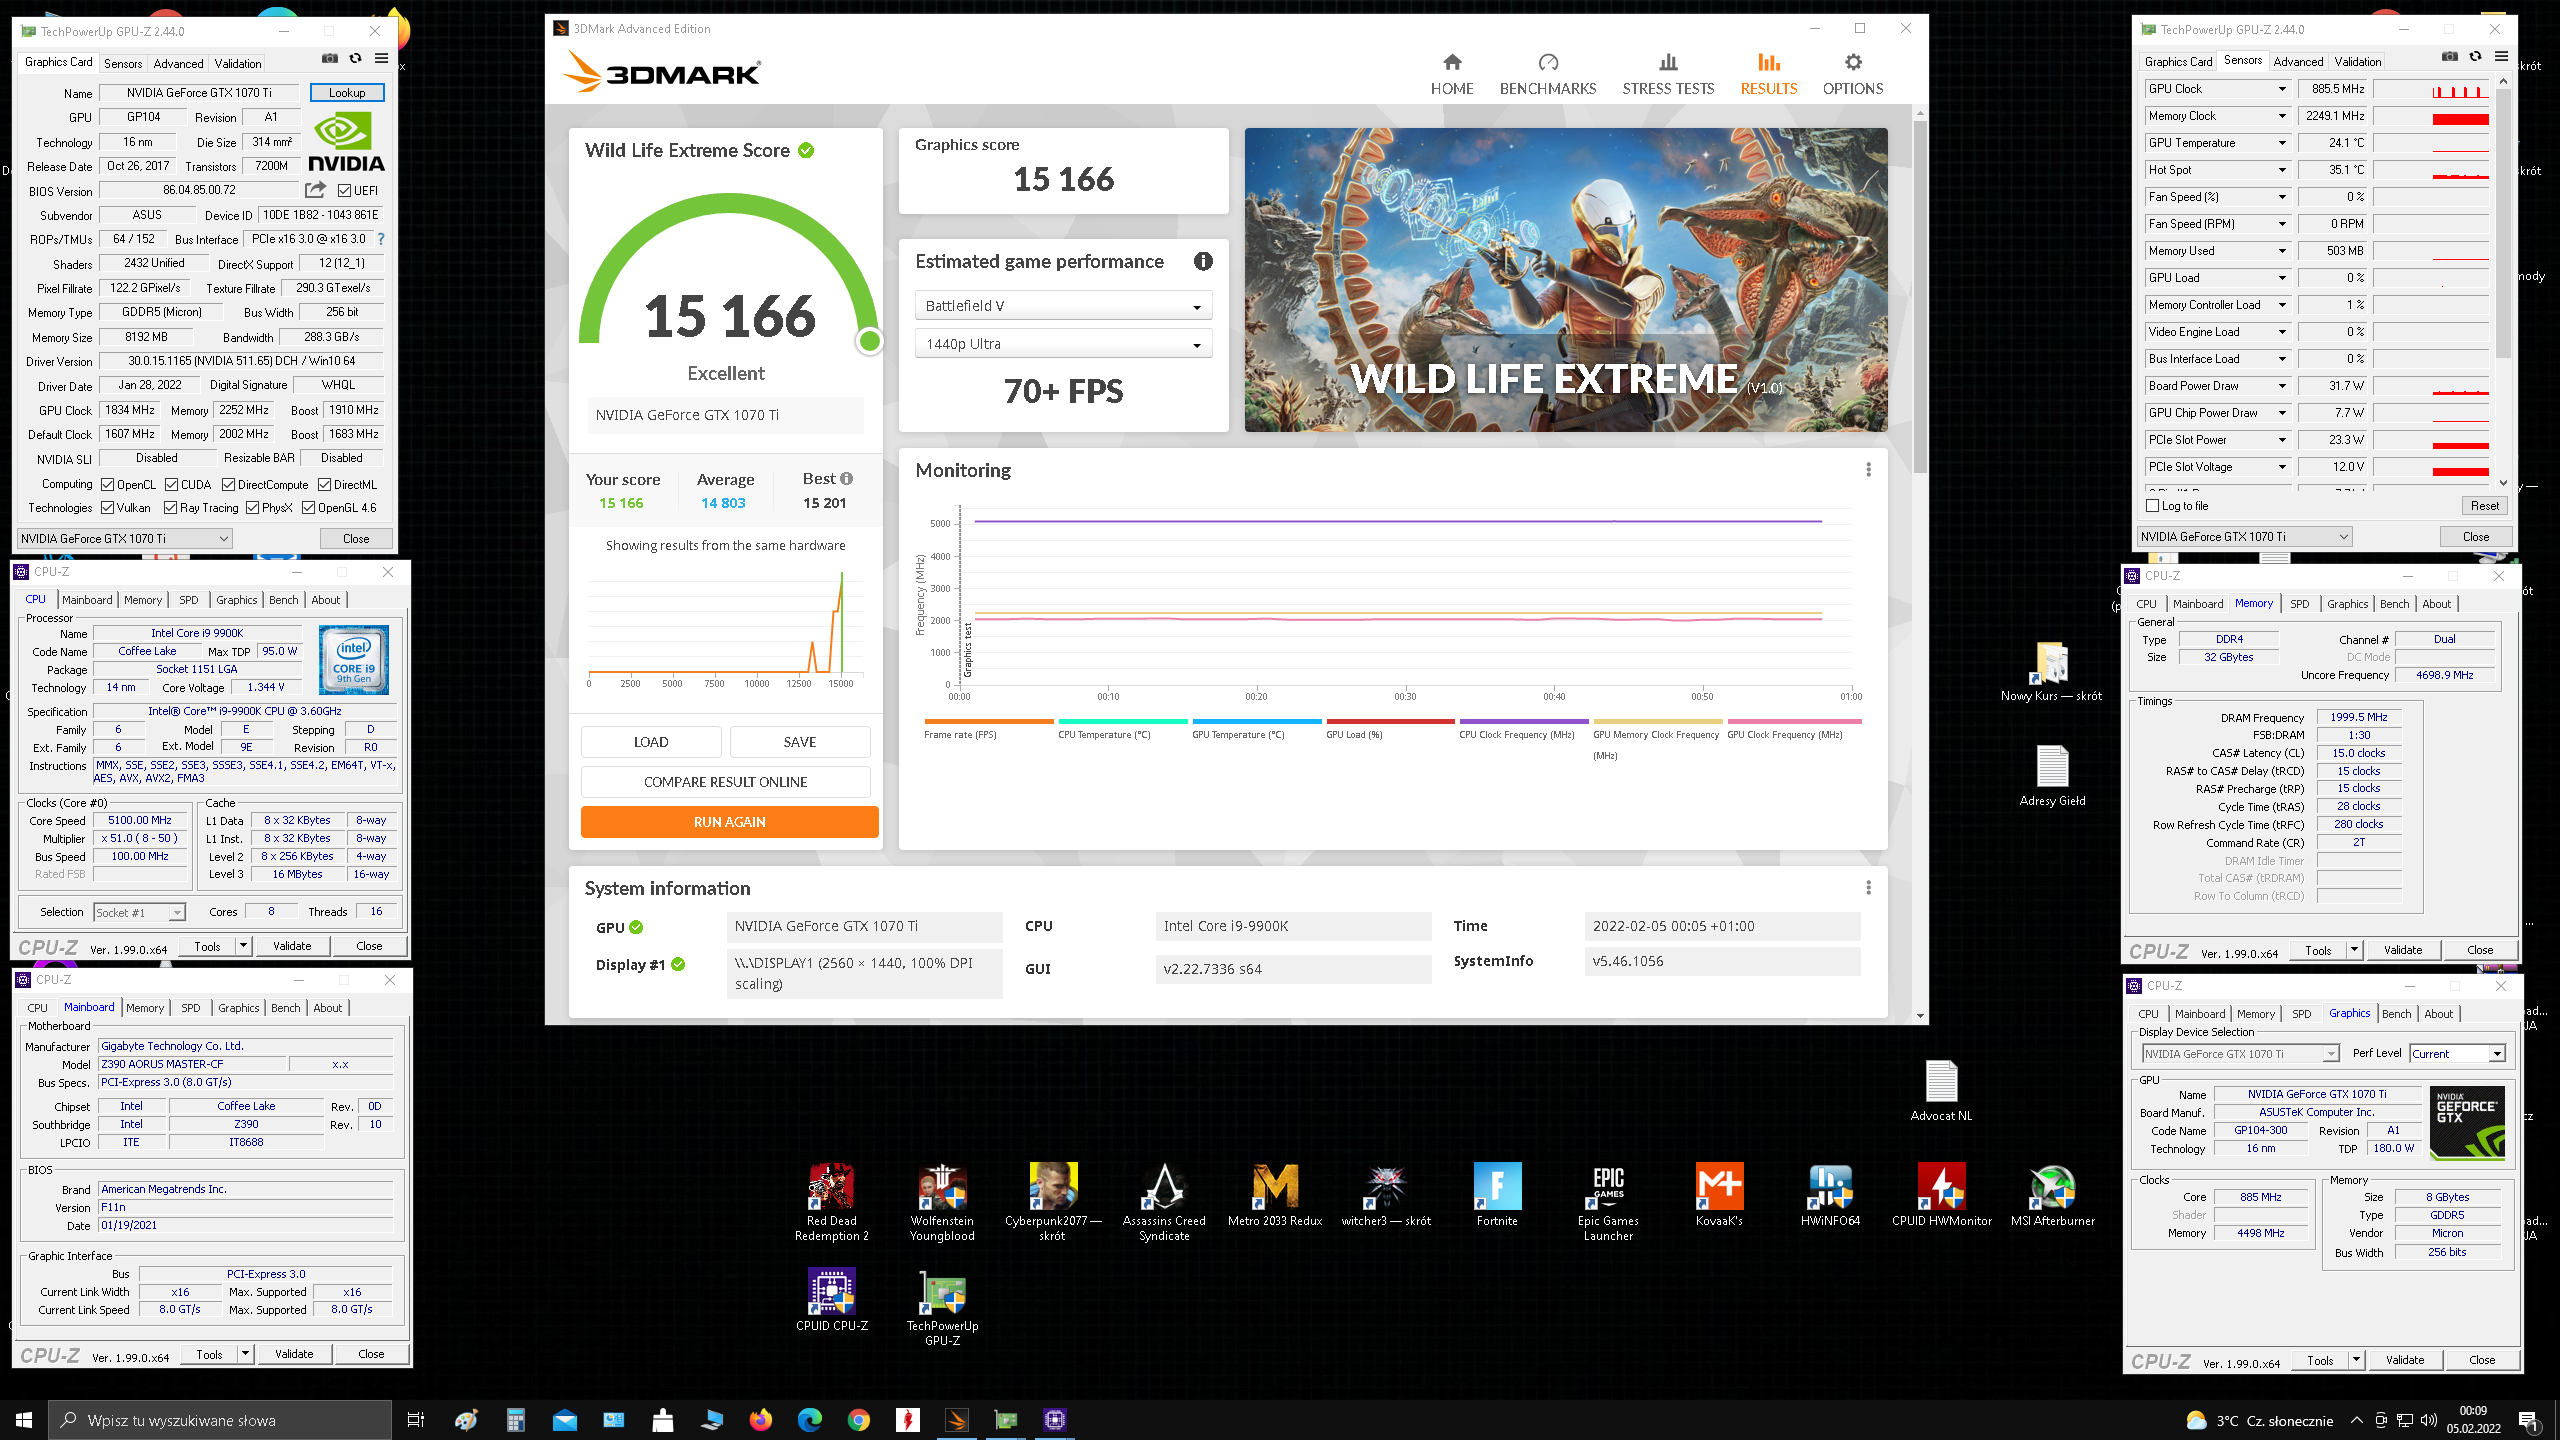Open the Validation tab in right GPU-Z window

click(2358, 61)
